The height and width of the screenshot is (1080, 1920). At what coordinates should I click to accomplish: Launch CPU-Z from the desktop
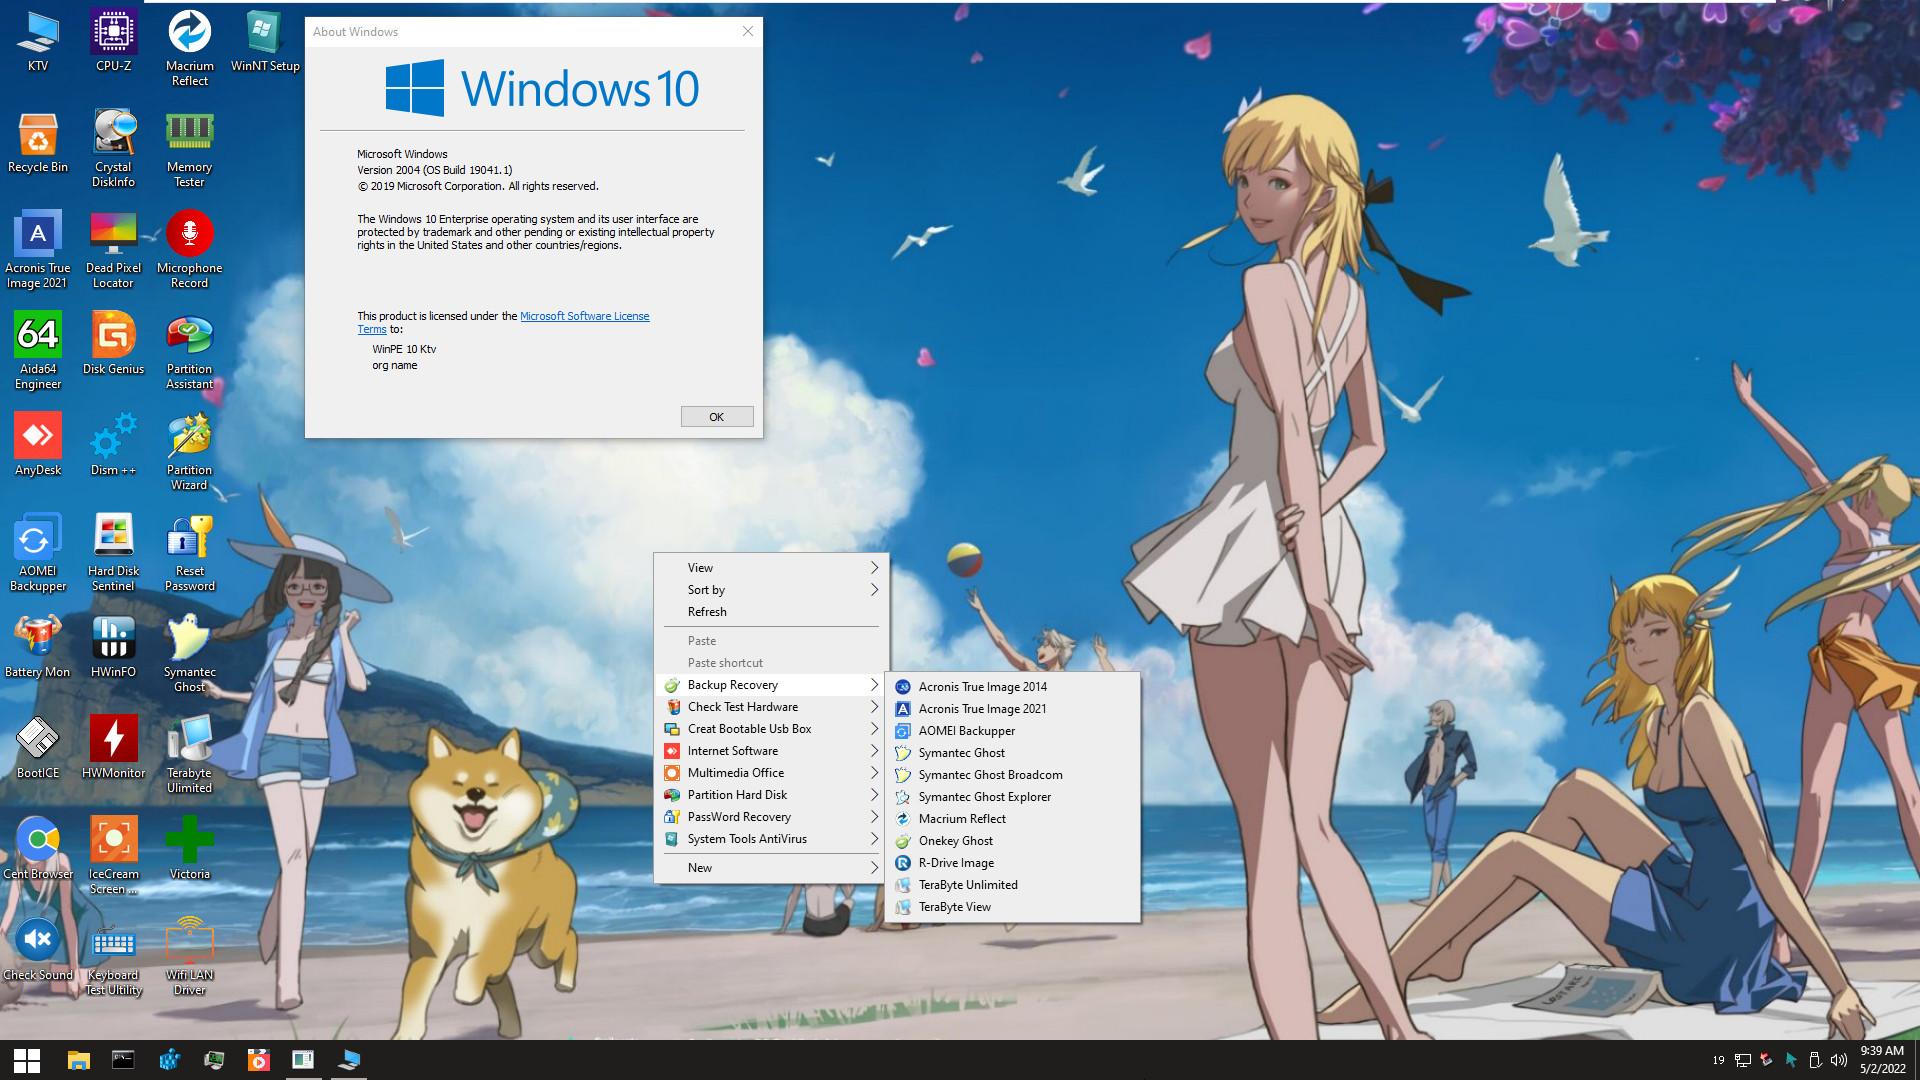[x=113, y=41]
